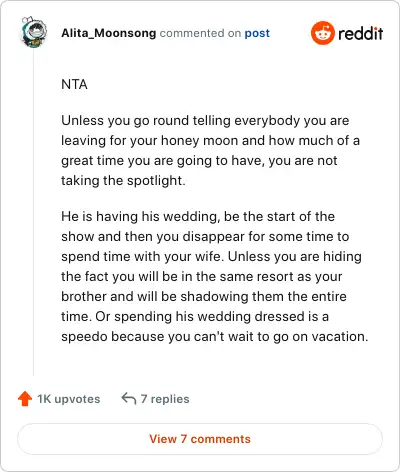Click the "View 7 comments" button
This screenshot has width=400, height=472.
pyautogui.click(x=200, y=439)
